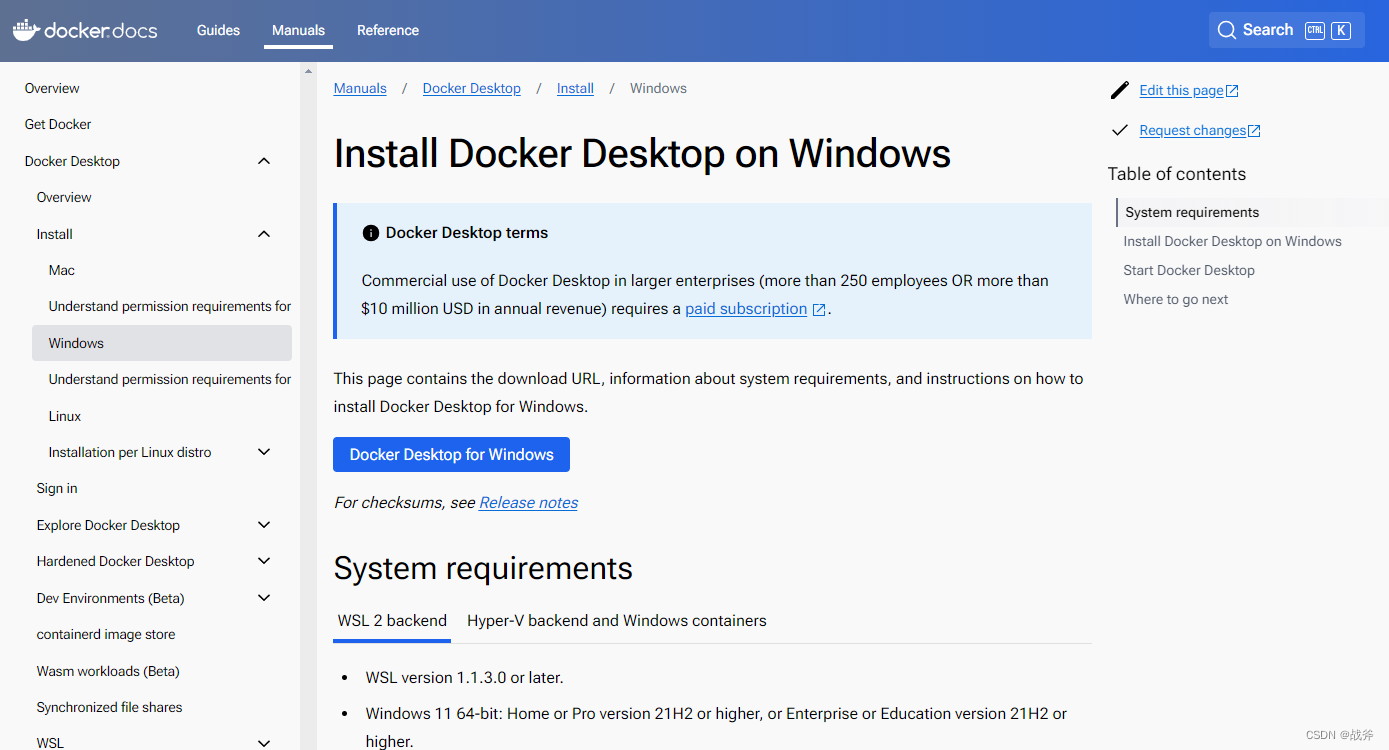Expand the WSL sidebar section
This screenshot has width=1389, height=750.
click(x=264, y=743)
